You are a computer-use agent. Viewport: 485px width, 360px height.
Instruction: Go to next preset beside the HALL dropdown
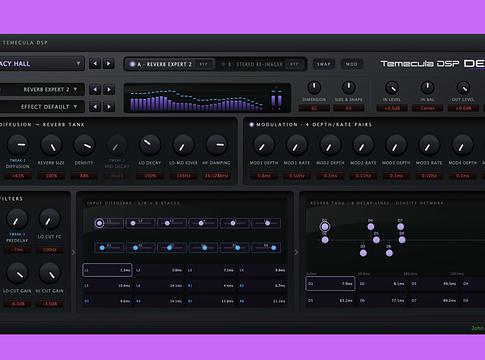click(109, 63)
